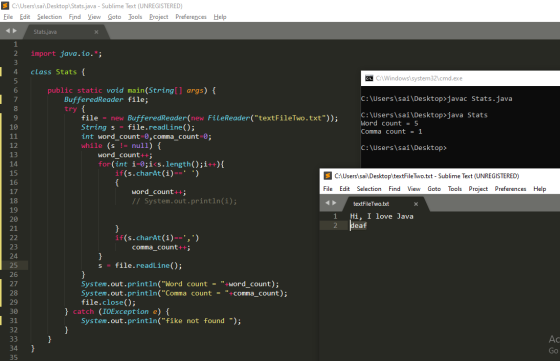
Task: Click the Sublime icon in Stats.java title bar
Action: click(x=5, y=6)
